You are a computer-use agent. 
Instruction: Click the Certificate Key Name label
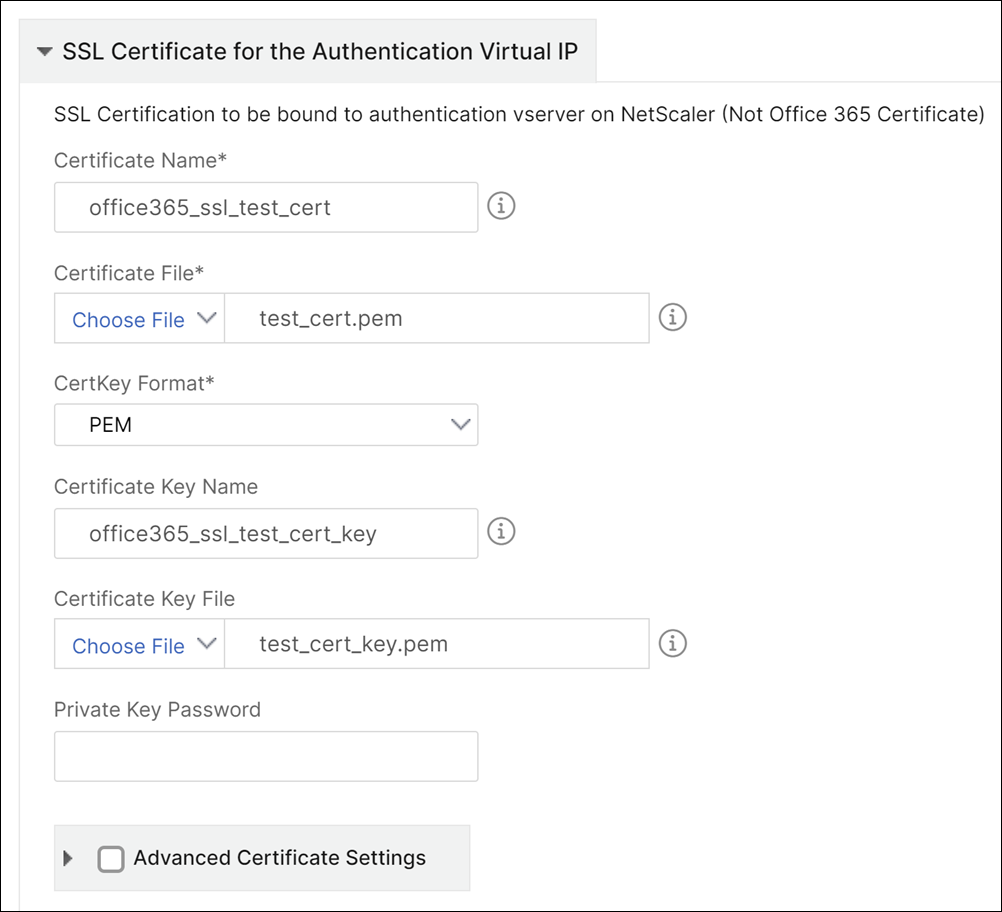click(155, 487)
